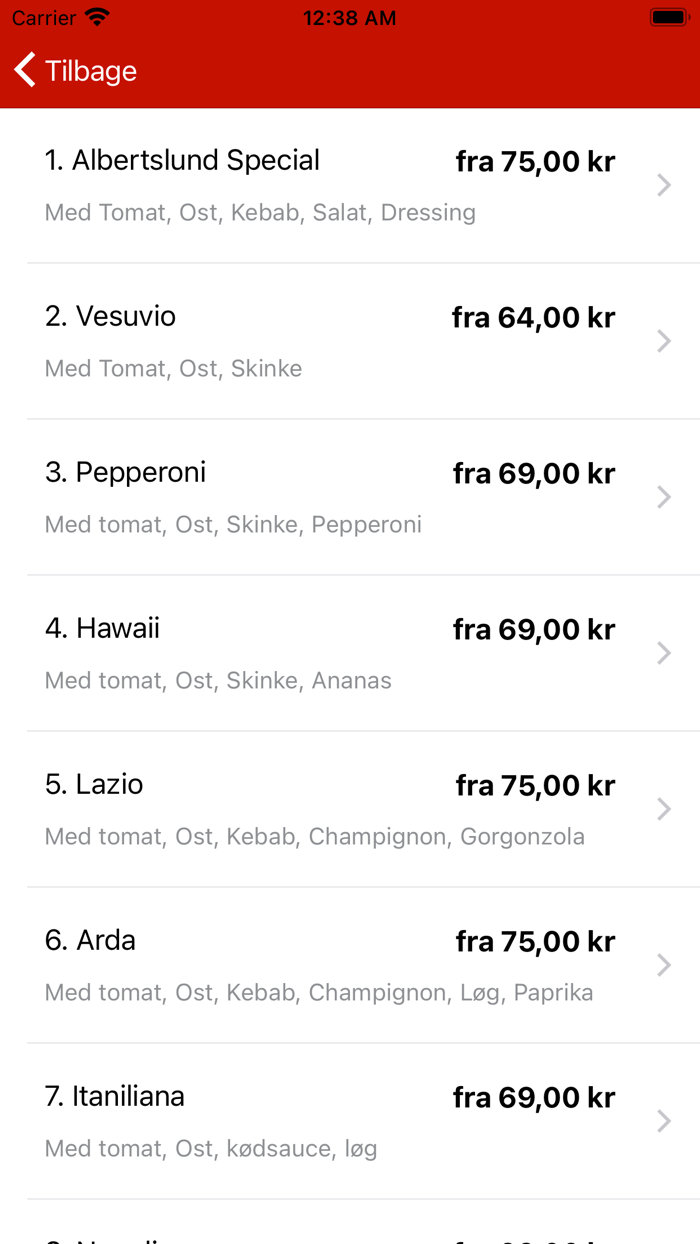The height and width of the screenshot is (1244, 700).
Task: Tap Itaniliana ingredients with kødsauce
Action: pos(211,1149)
